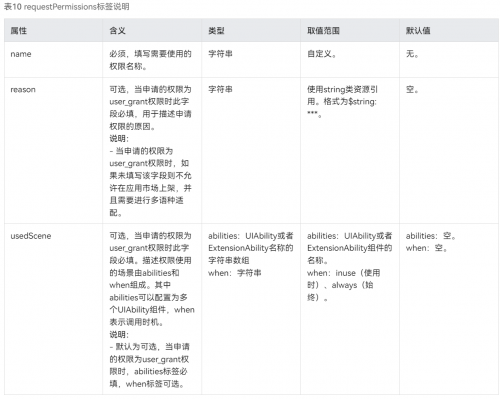Screen dimensions: 500x399
Task: Click 'when: 空。' default value text
Action: click(426, 248)
